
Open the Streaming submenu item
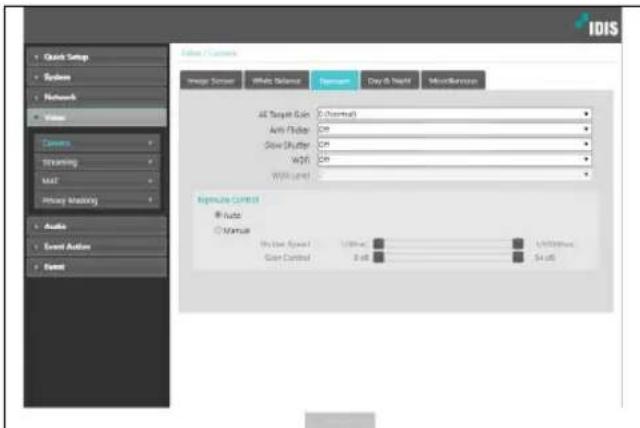97,162
